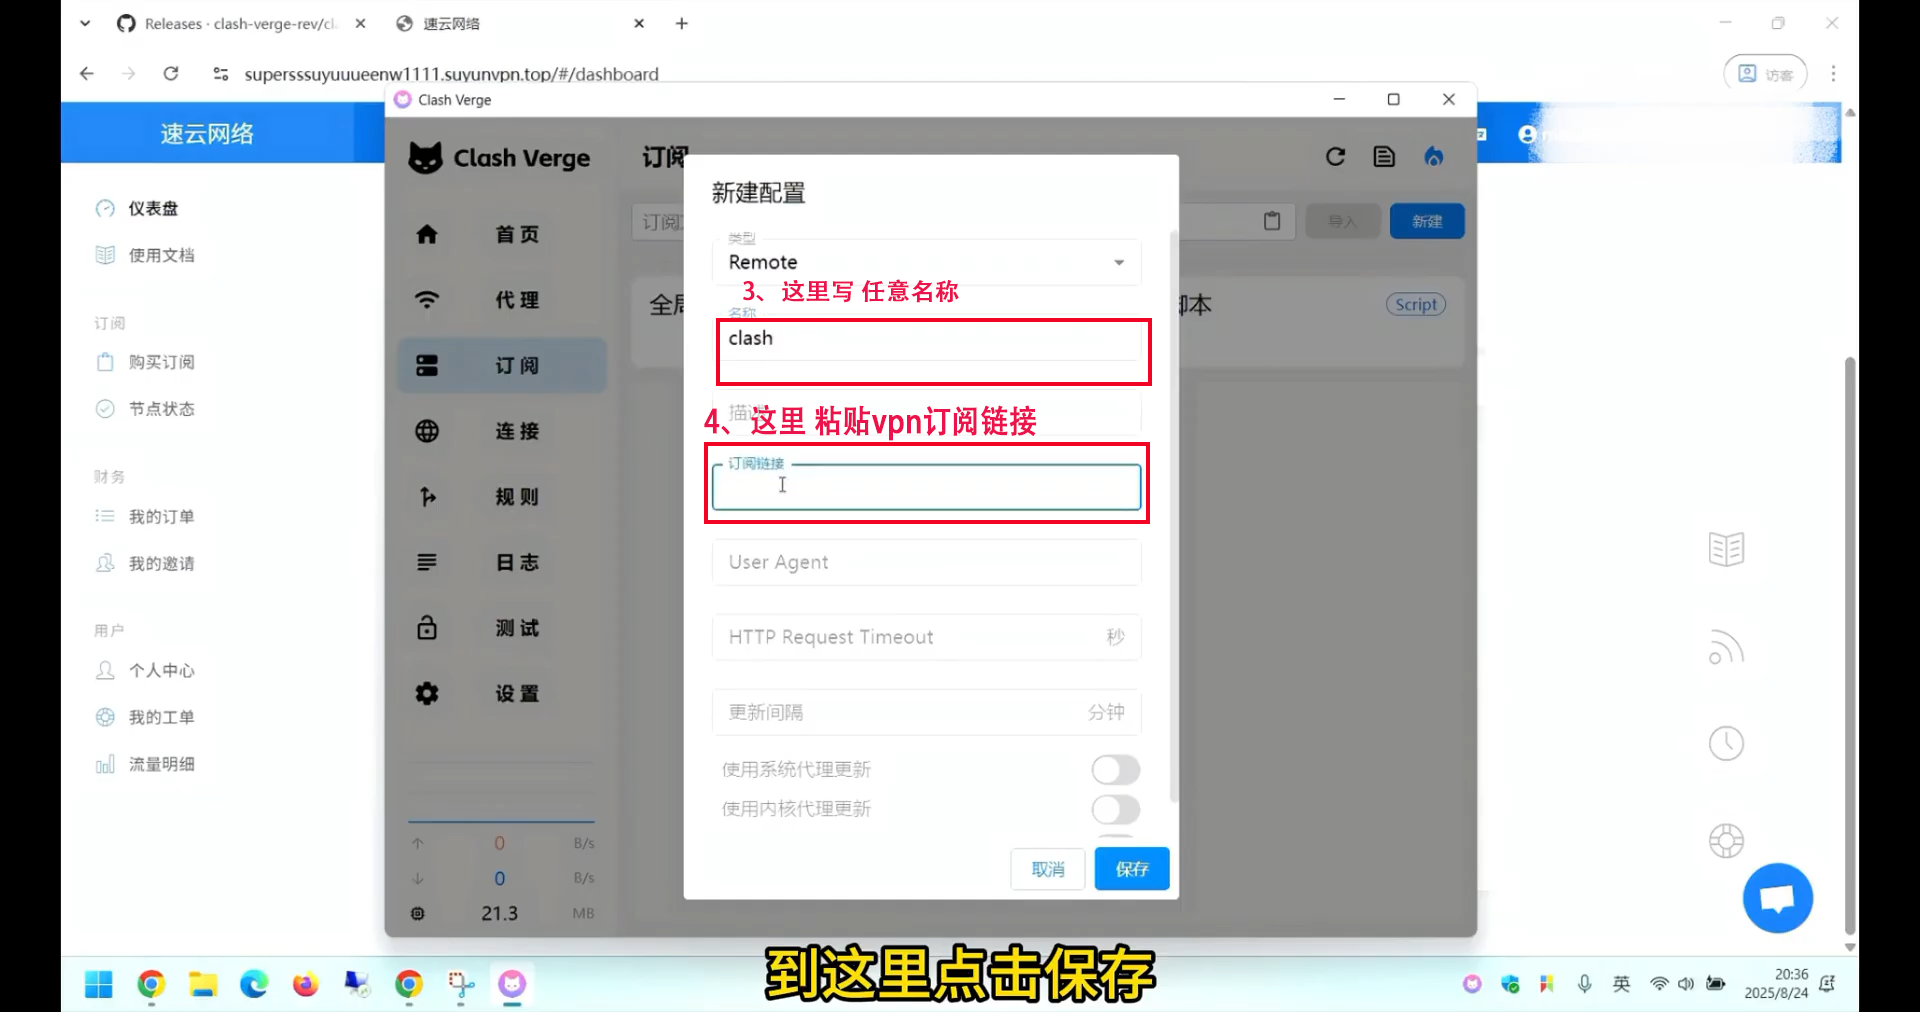
Task: Click the blue chat bubble button
Action: [1777, 898]
